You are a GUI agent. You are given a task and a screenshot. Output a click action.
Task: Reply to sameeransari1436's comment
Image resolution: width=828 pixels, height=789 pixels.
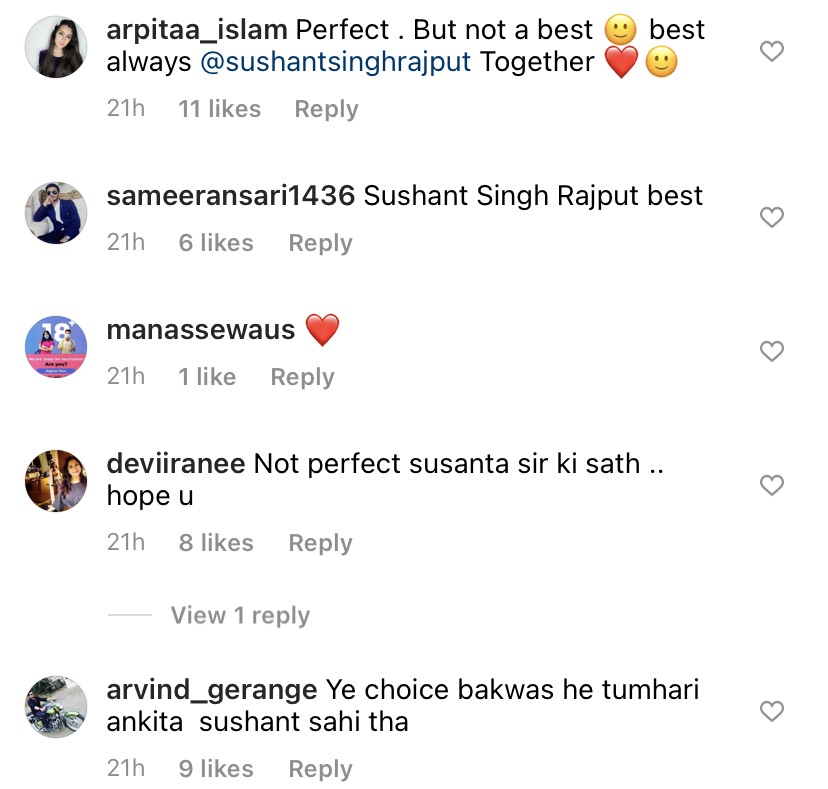tap(320, 243)
